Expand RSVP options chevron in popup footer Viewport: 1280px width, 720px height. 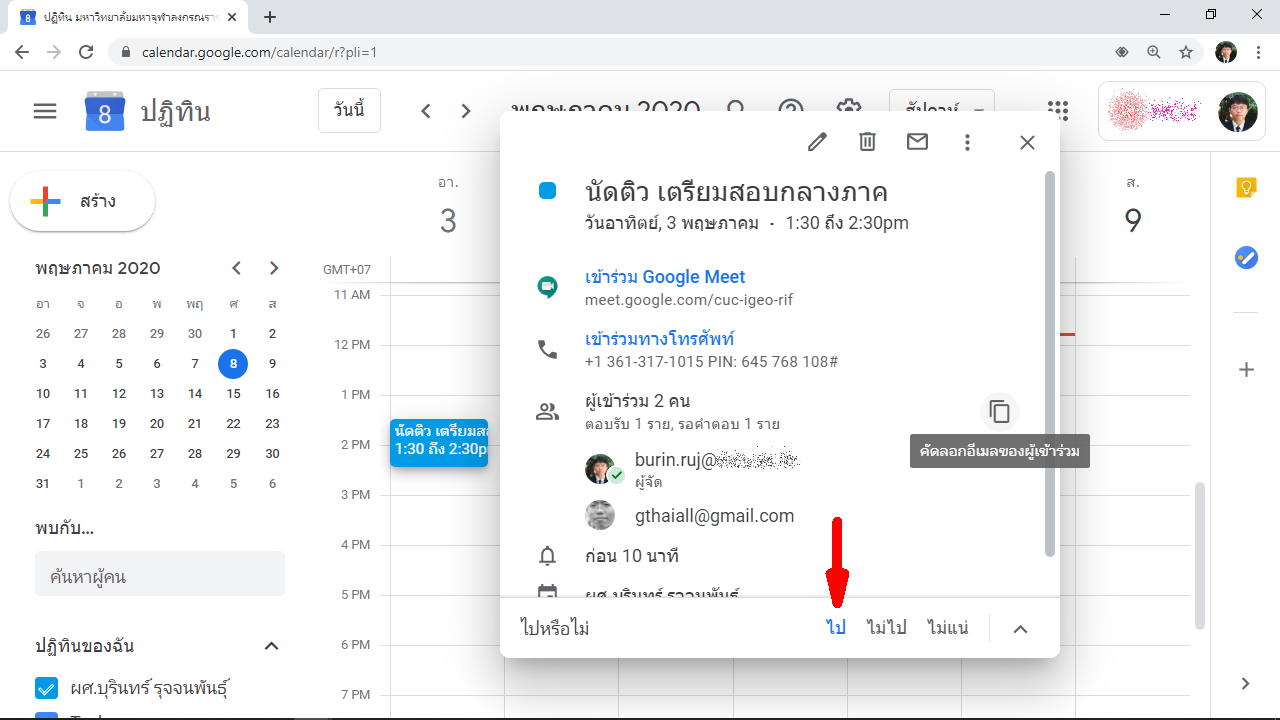[1020, 629]
